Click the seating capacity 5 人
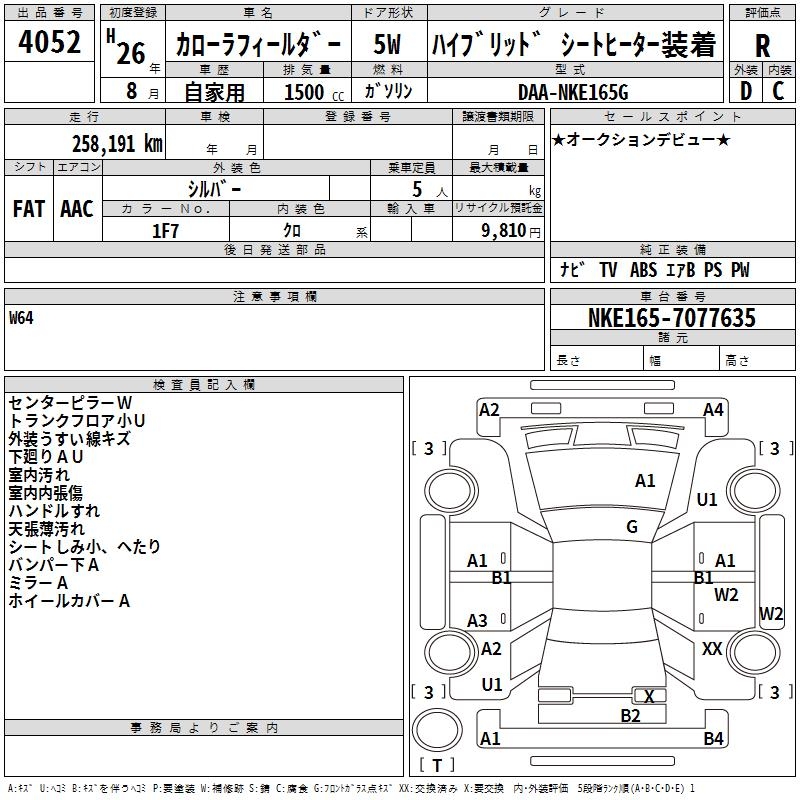 [430, 190]
